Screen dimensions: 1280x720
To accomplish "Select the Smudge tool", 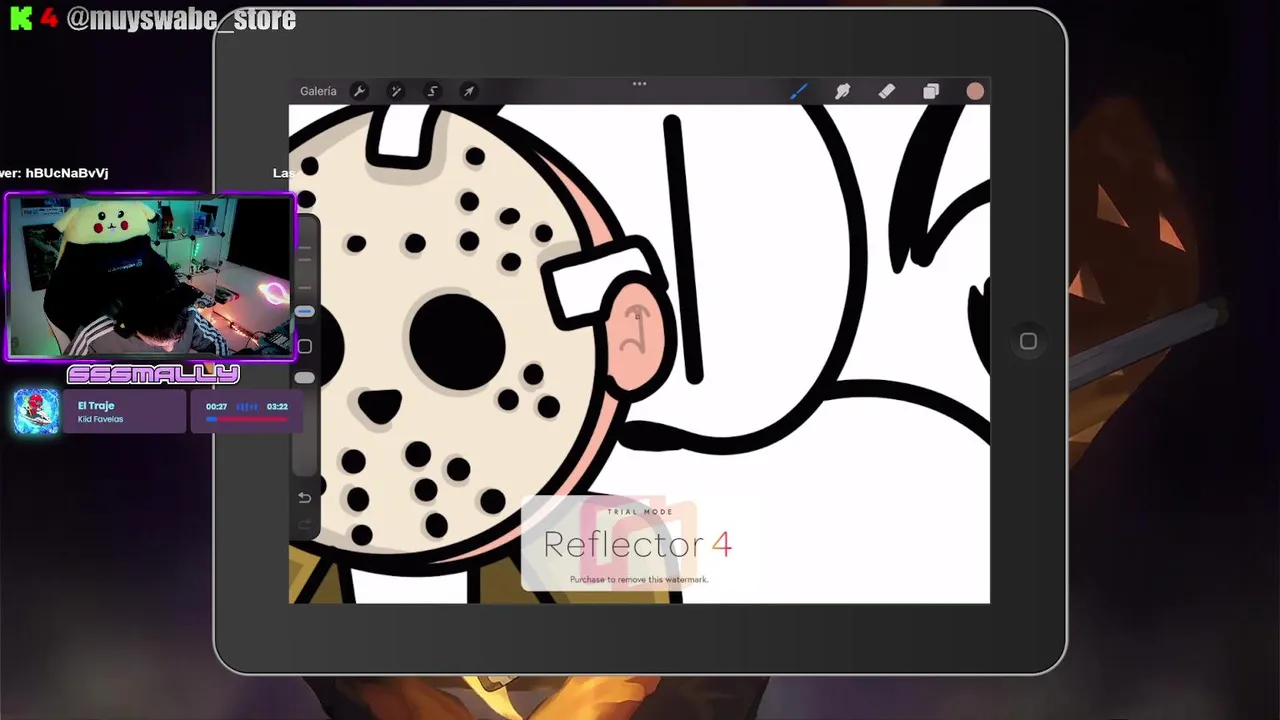I will pos(842,91).
